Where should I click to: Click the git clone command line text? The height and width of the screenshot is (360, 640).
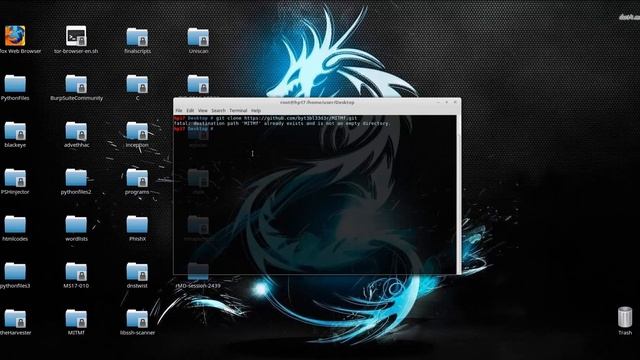pos(287,118)
